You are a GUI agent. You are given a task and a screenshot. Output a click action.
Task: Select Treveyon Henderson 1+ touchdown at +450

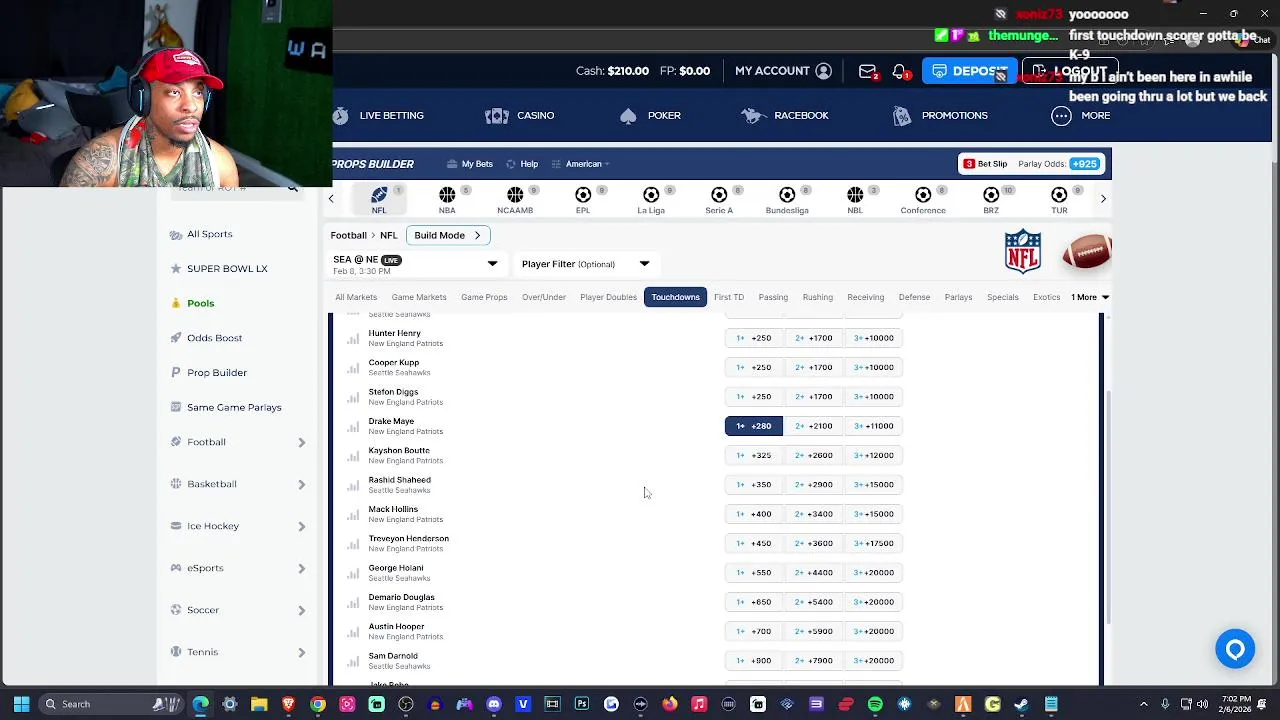pyautogui.click(x=754, y=543)
